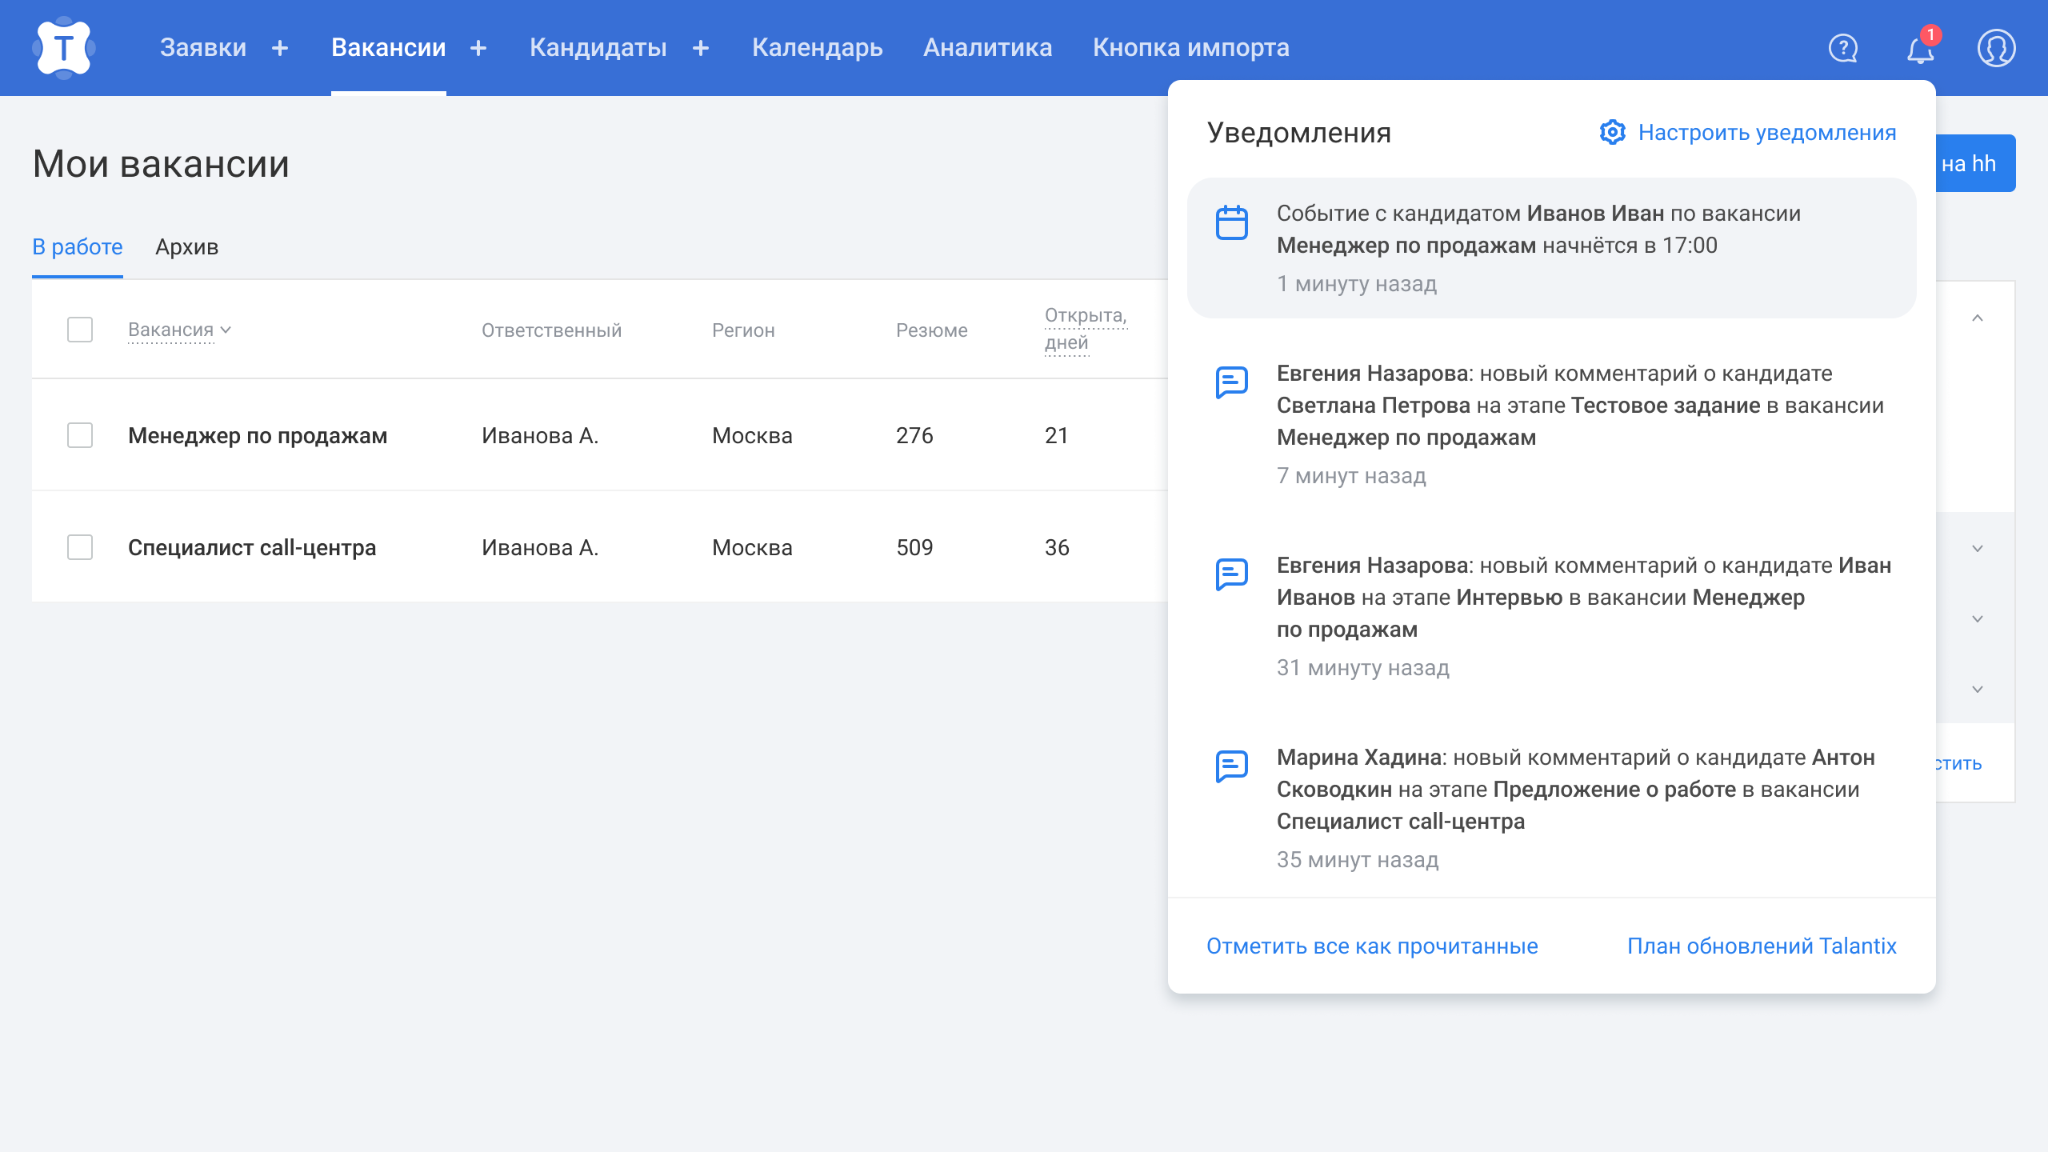Add a new candidate with plus next to Кандидаты

701,48
